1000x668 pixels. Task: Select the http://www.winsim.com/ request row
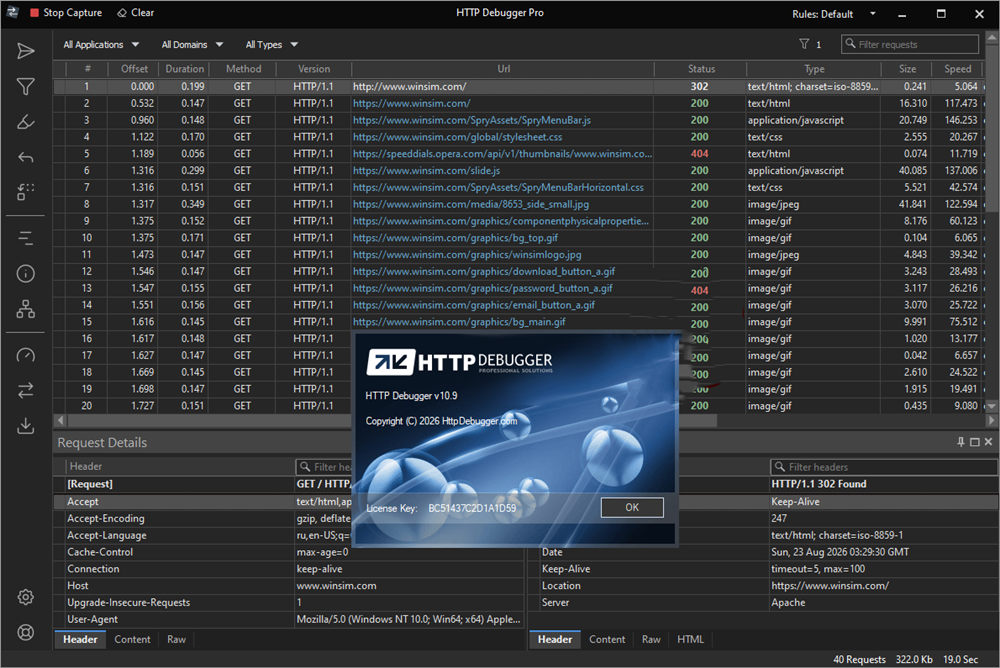point(520,86)
